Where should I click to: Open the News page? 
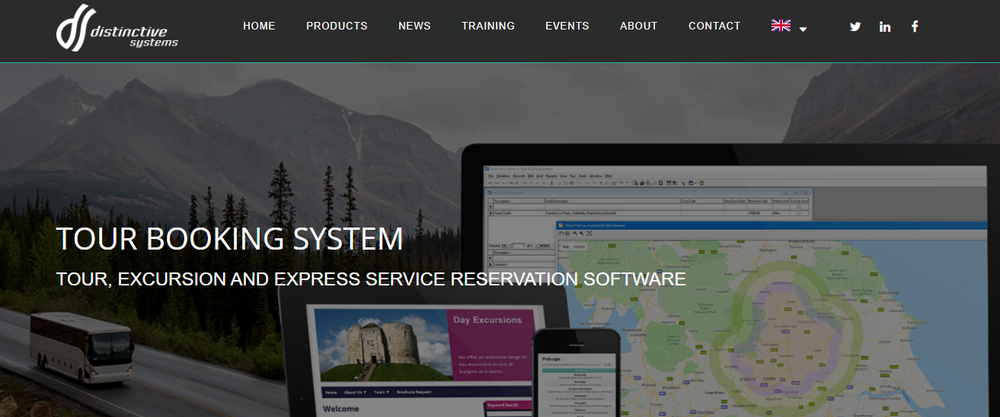click(415, 26)
